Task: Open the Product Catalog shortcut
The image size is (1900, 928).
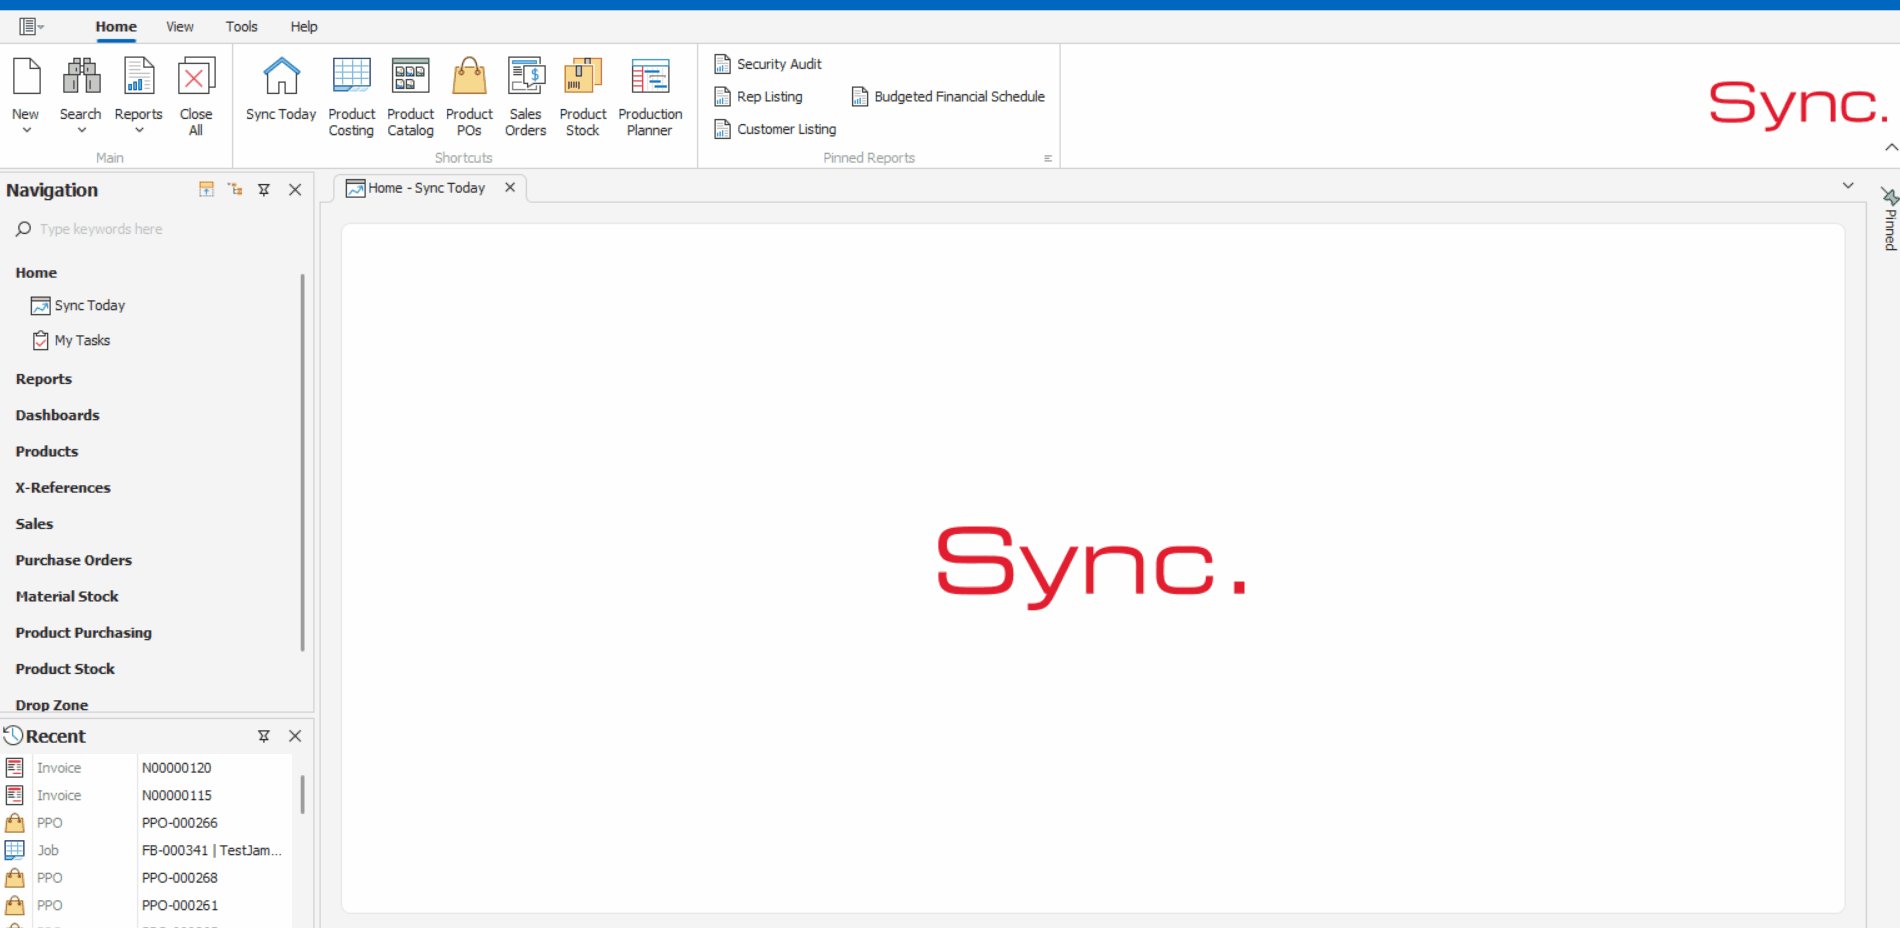Action: (x=411, y=97)
